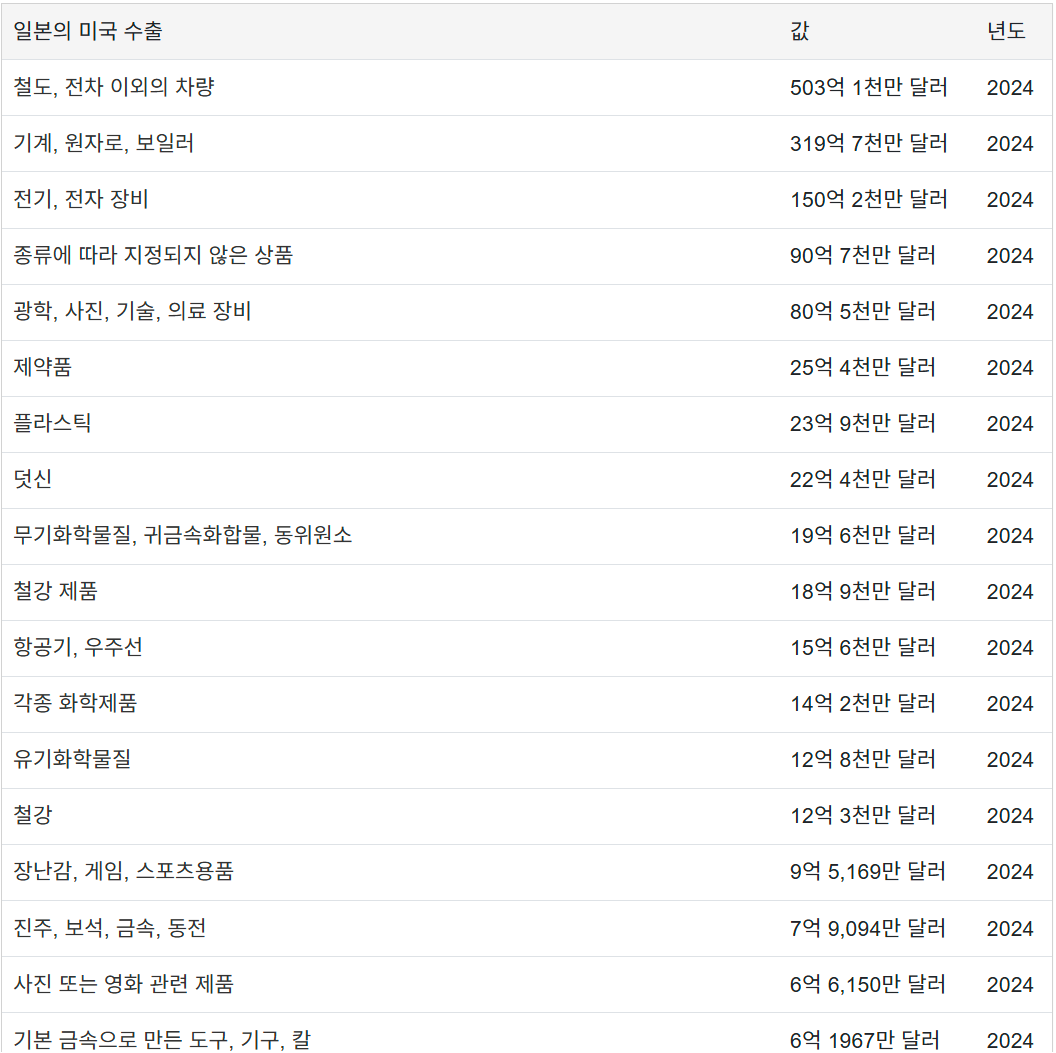This screenshot has width=1056, height=1053.
Task: Open '장난감, 게임, 스포츠용품' entry
Action: click(x=124, y=871)
